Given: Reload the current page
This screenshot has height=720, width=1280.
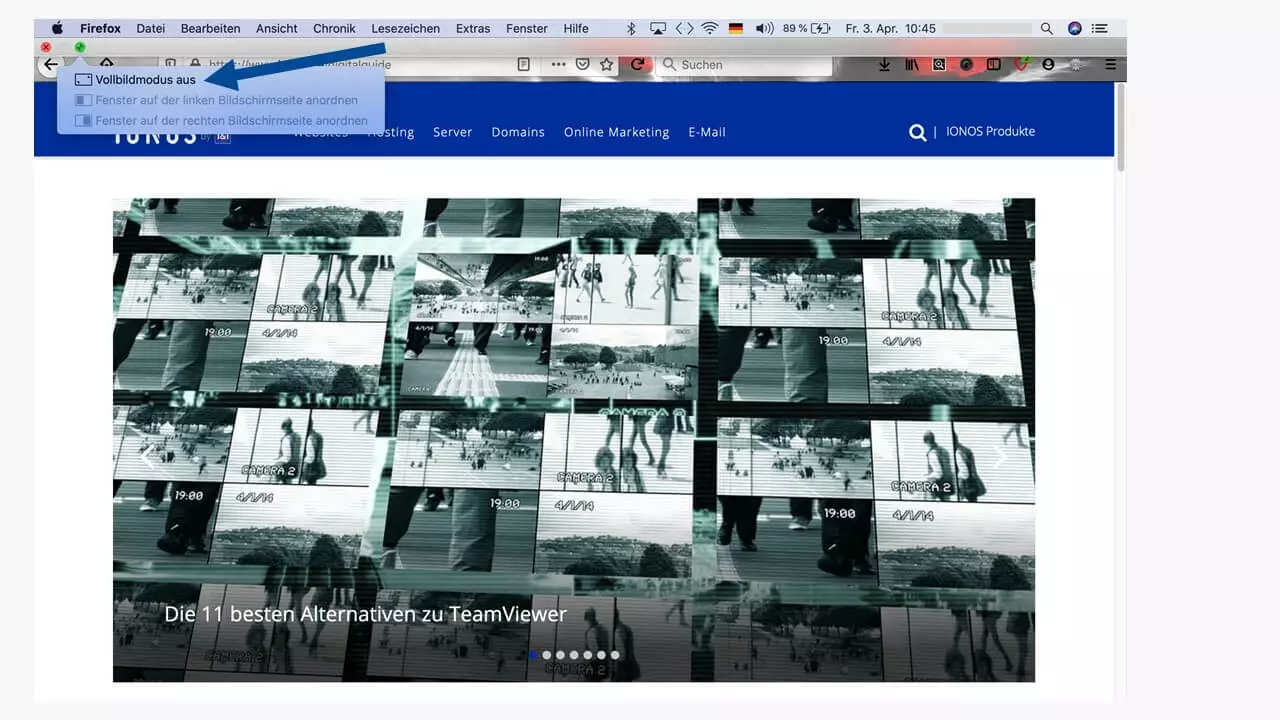Looking at the screenshot, I should pyautogui.click(x=637, y=65).
